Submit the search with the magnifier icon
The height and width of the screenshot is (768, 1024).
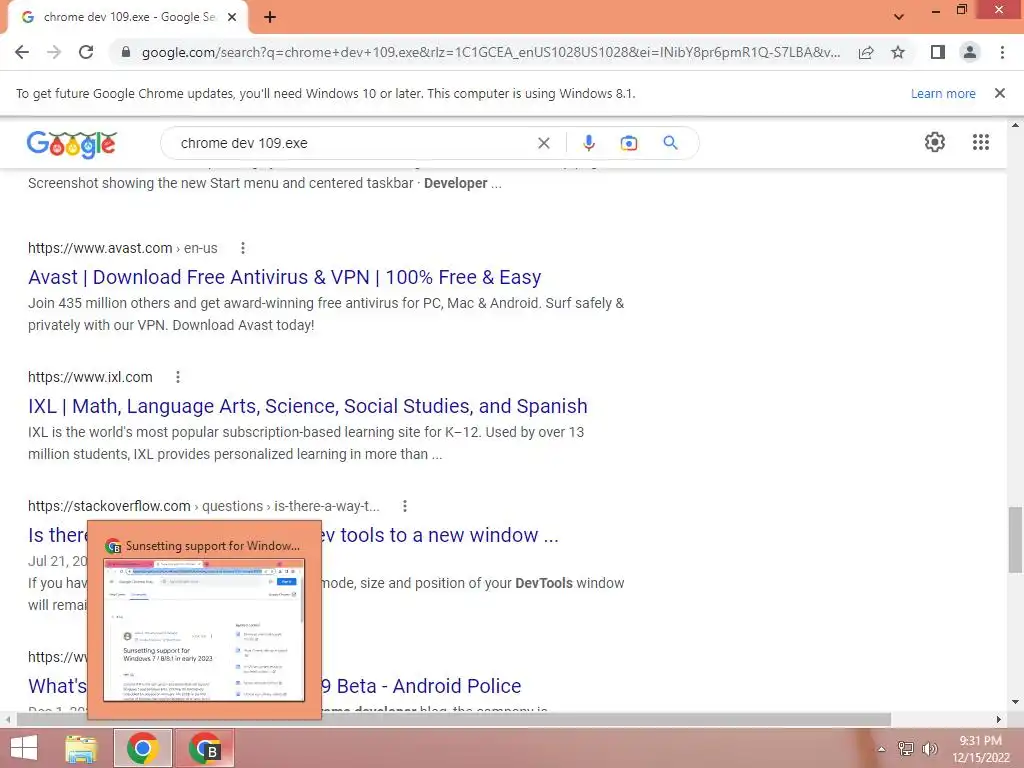tap(670, 142)
